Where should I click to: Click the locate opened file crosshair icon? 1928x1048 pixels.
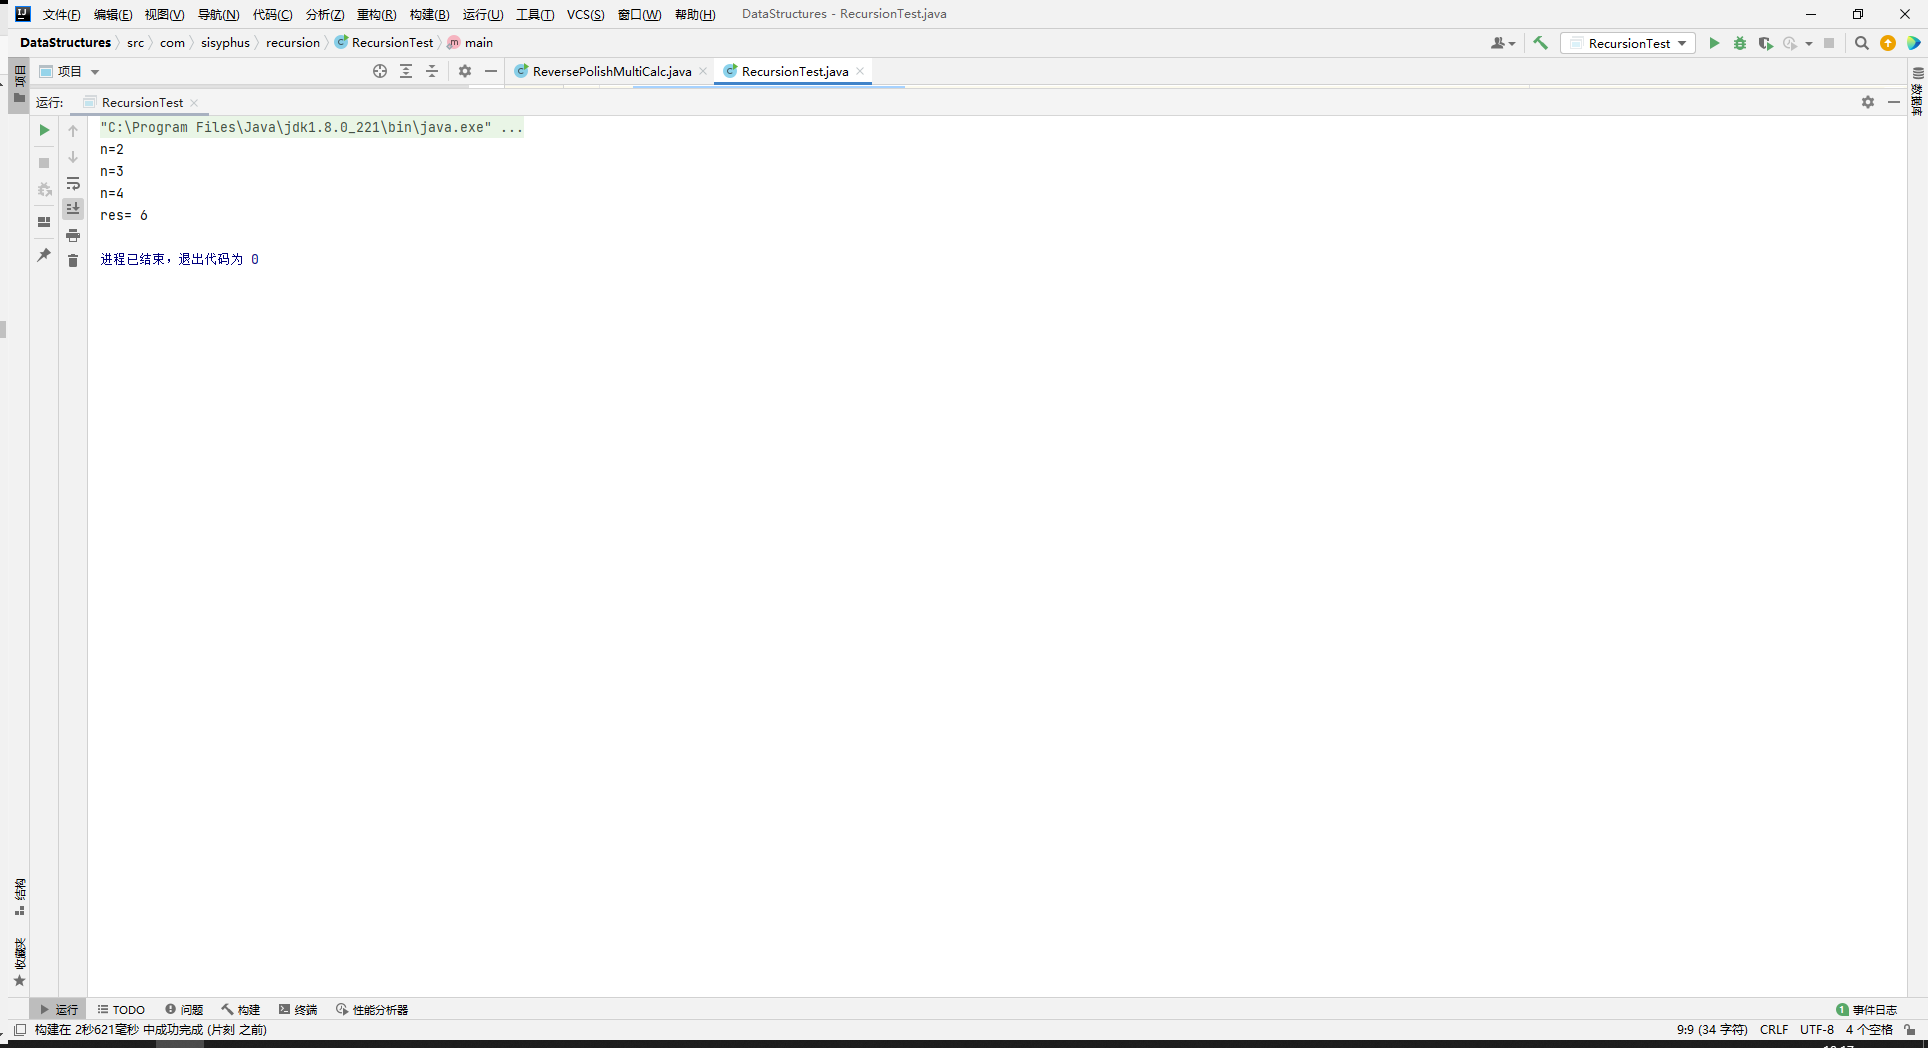point(380,71)
